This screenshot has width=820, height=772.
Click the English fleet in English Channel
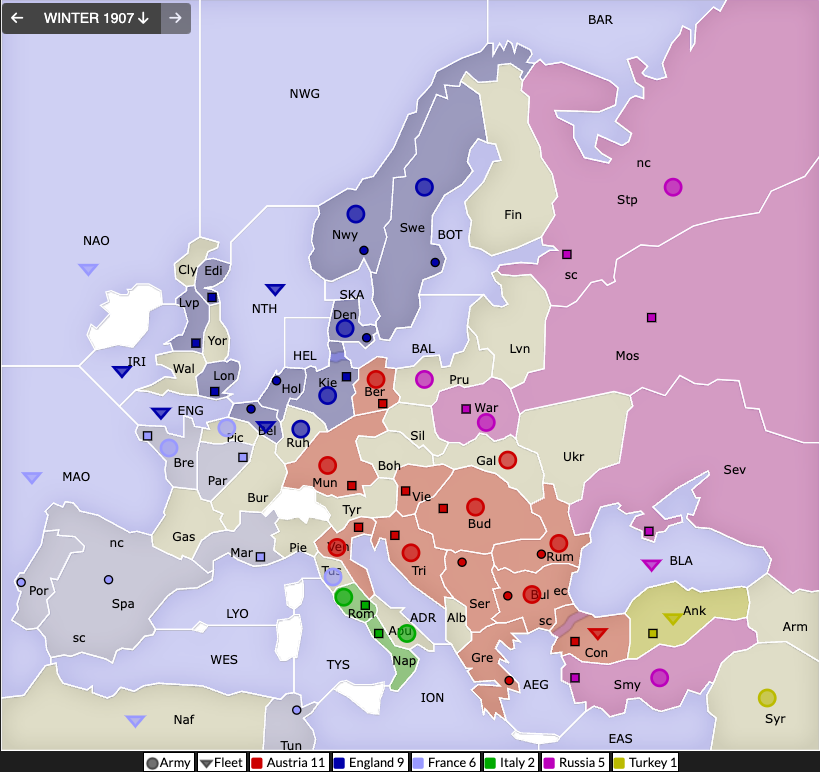point(161,413)
